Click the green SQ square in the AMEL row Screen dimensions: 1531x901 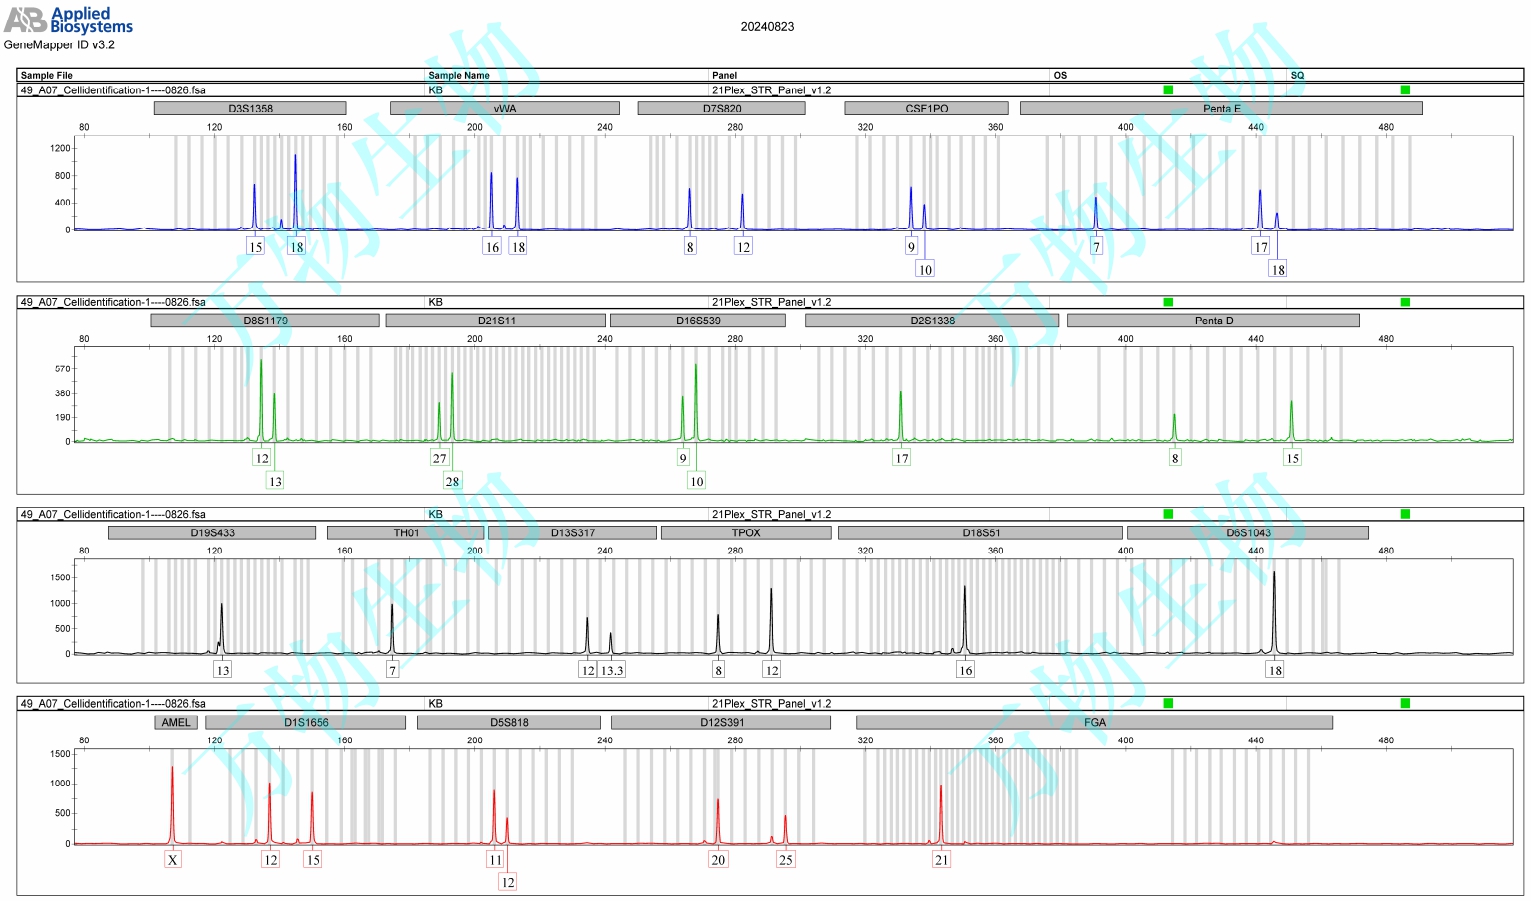tap(1405, 703)
